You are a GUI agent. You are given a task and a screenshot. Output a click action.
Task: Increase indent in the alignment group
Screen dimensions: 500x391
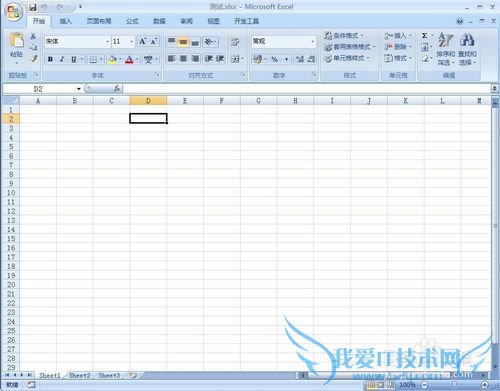coord(220,59)
